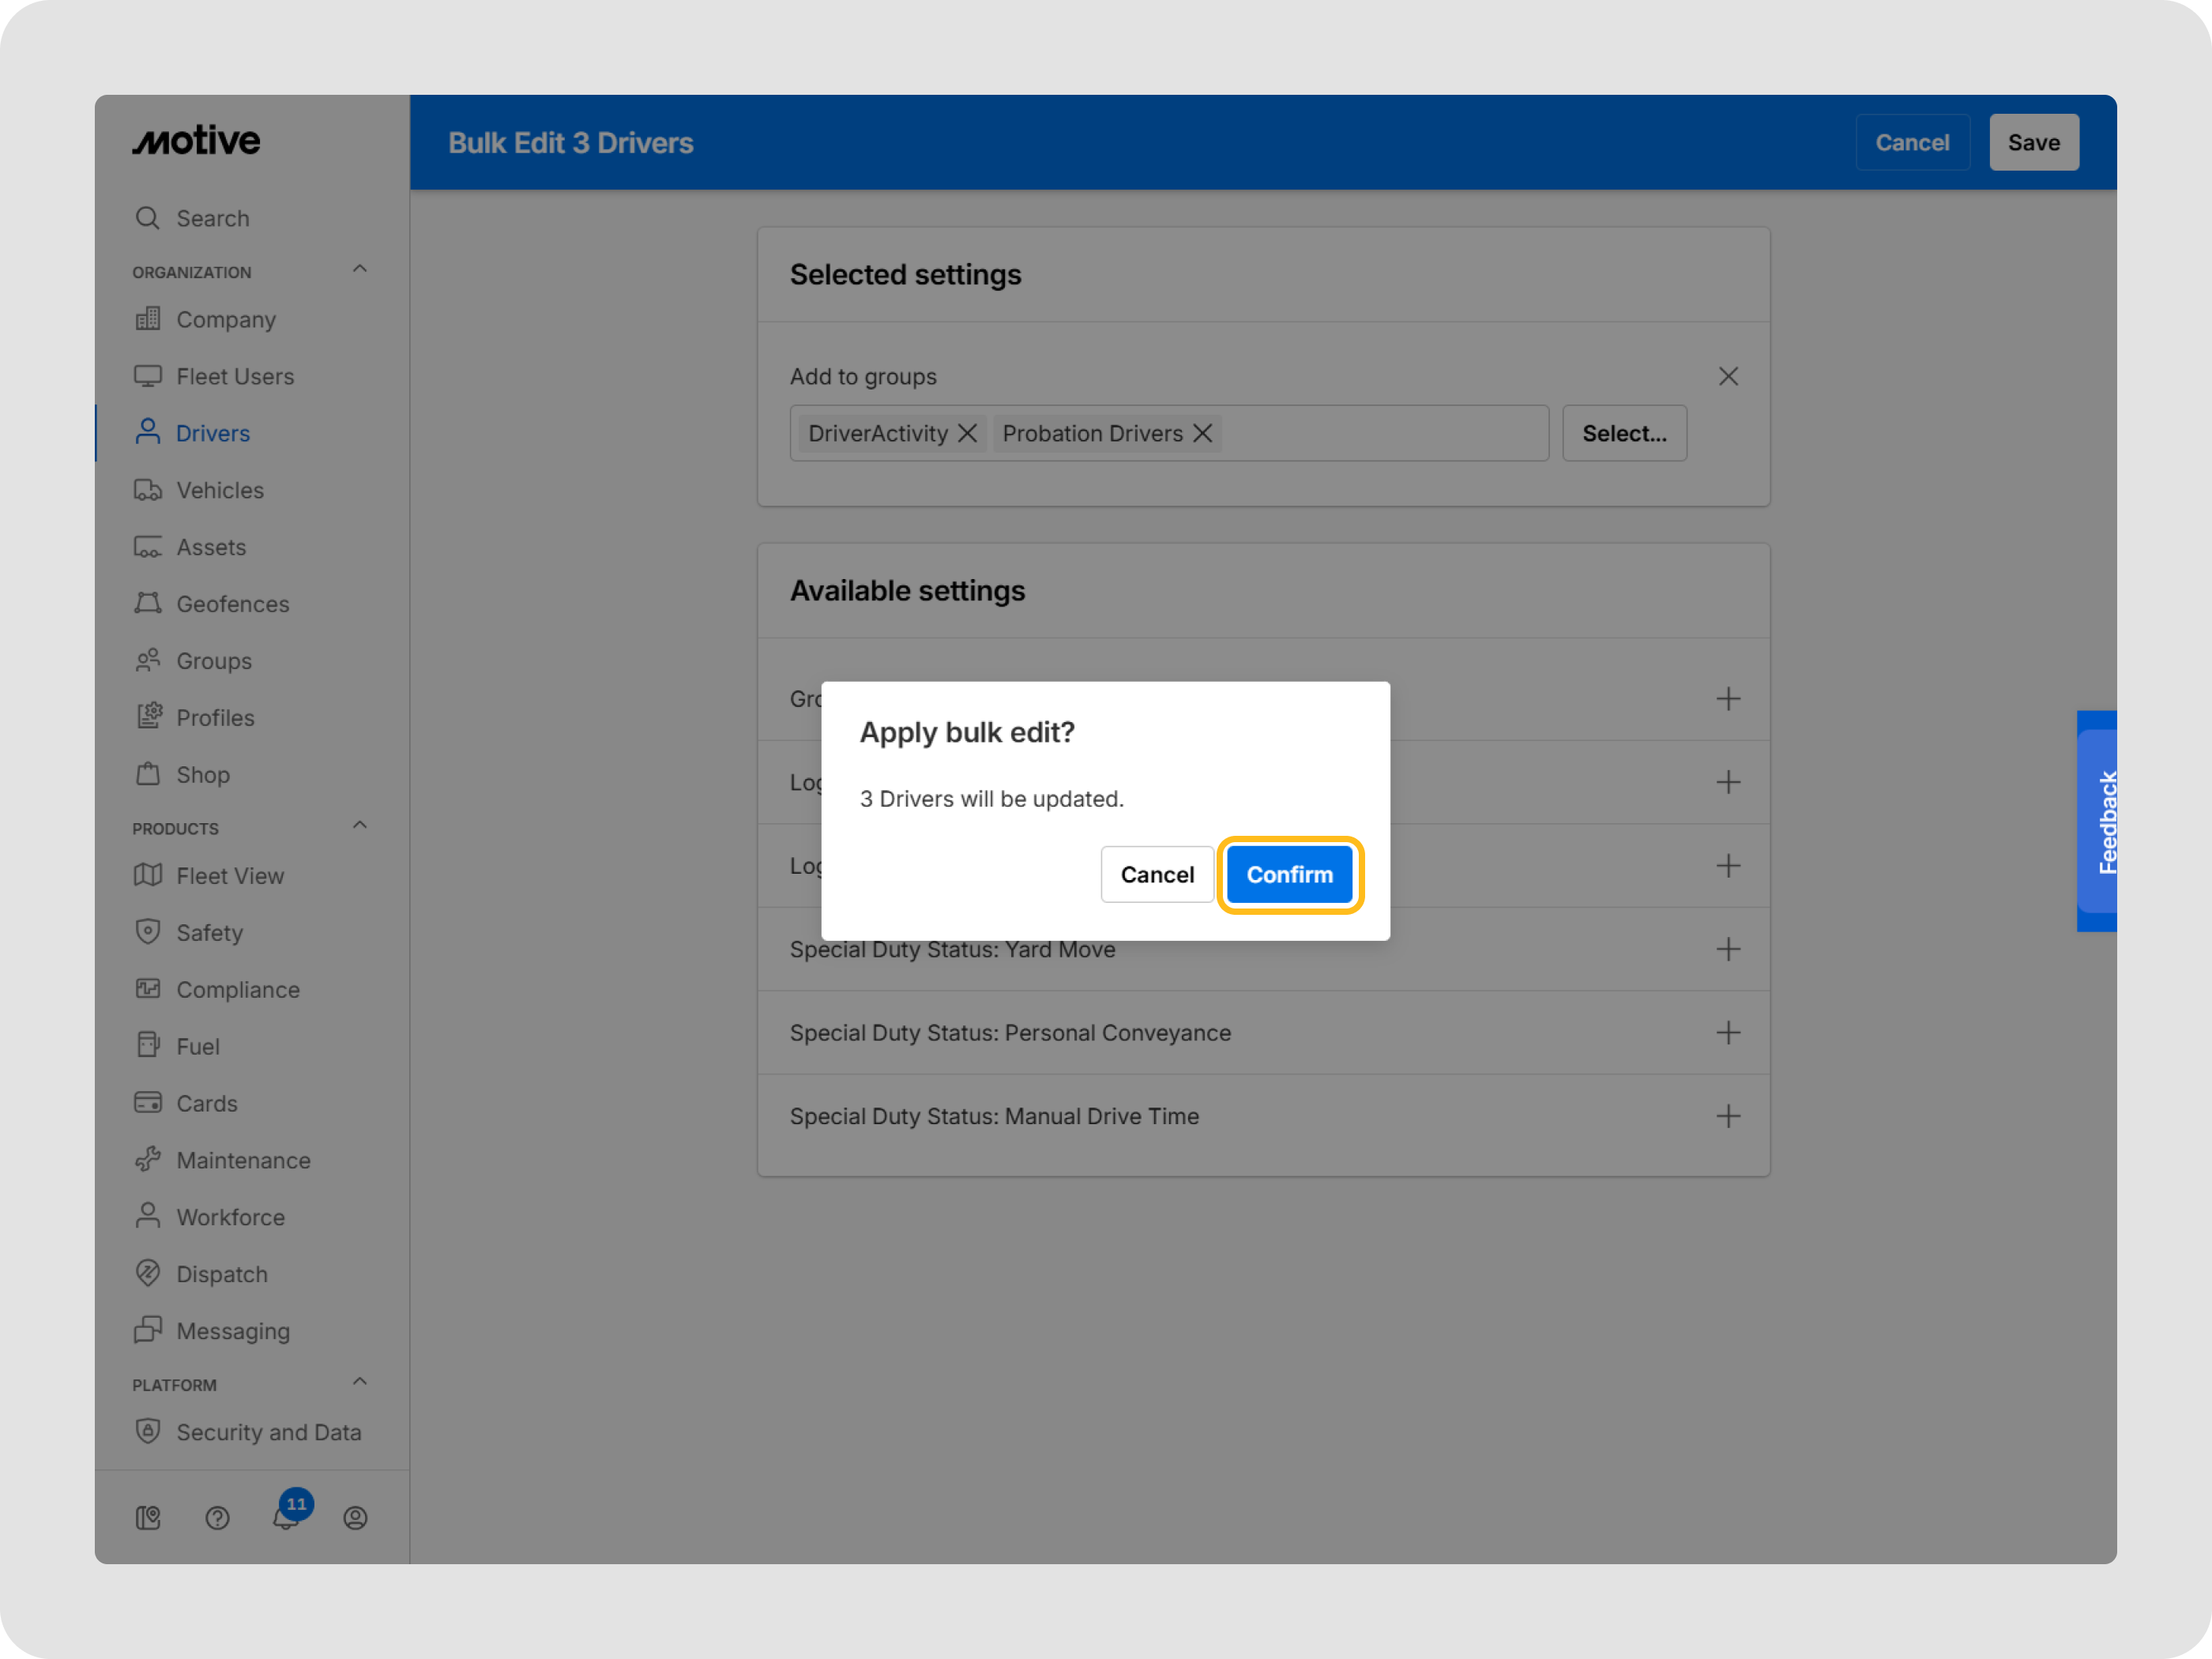
Task: Add Special Duty Status: Yard Move setting
Action: [x=1727, y=949]
